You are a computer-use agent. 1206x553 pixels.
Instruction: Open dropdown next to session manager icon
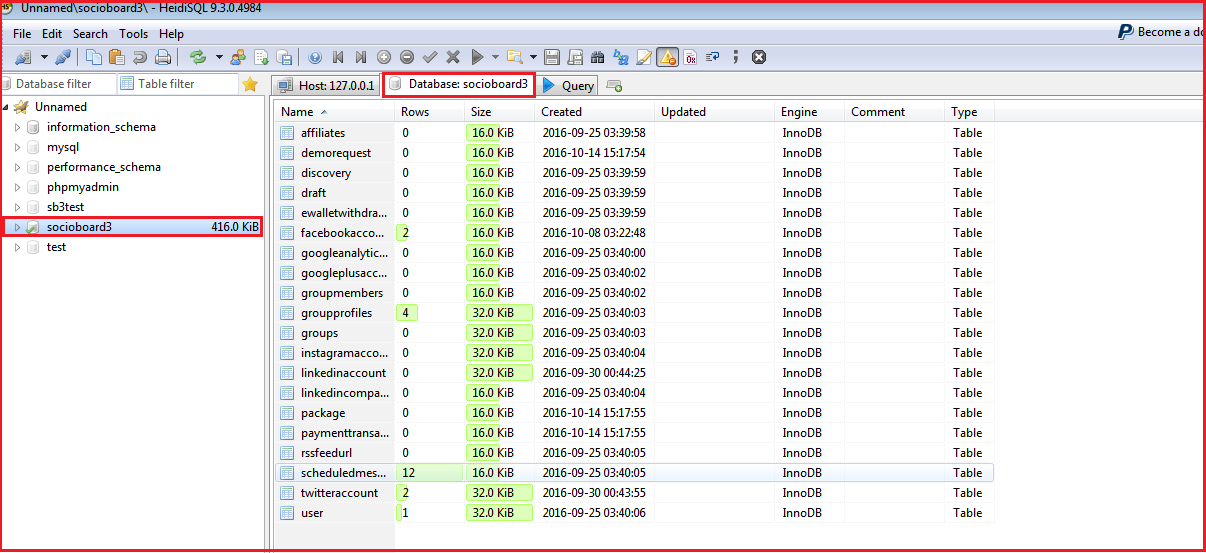(44, 57)
